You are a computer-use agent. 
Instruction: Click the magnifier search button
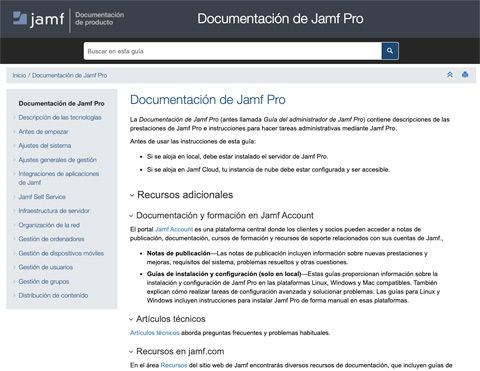coord(390,51)
